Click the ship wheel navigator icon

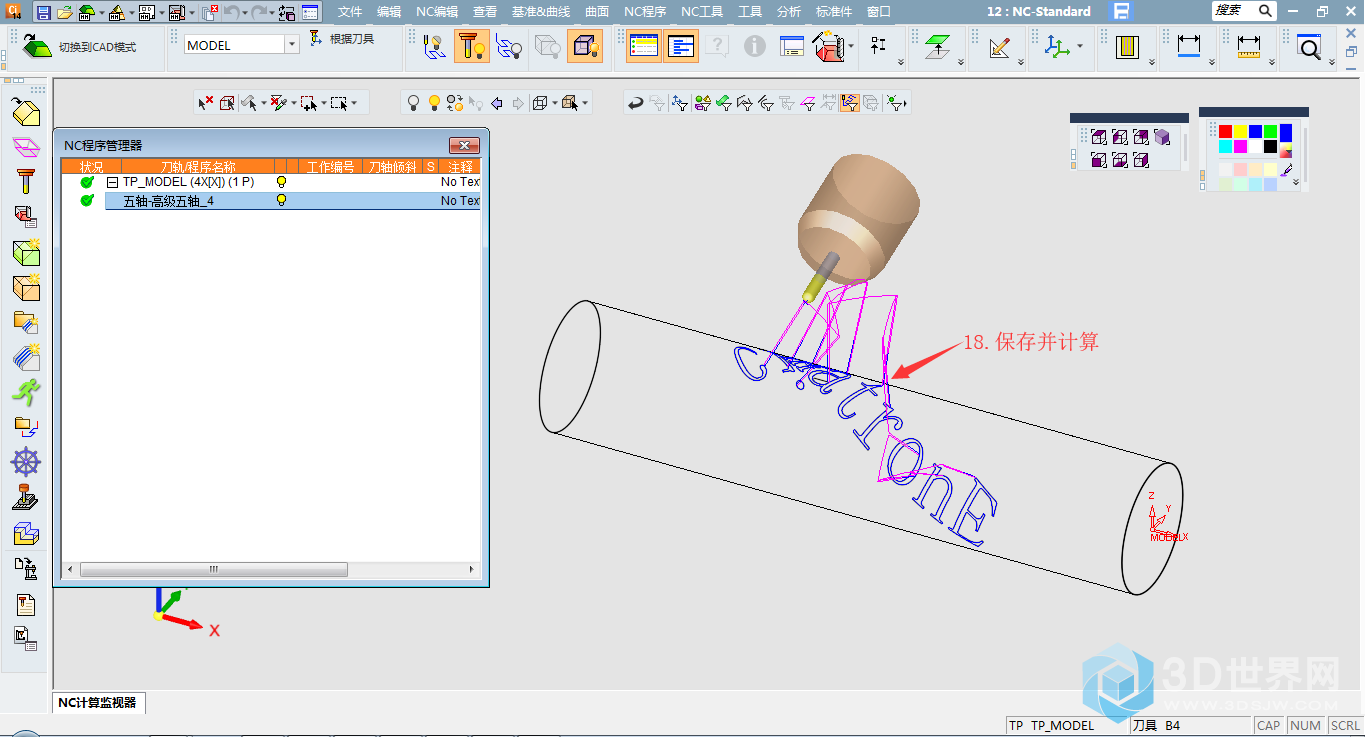(x=26, y=462)
